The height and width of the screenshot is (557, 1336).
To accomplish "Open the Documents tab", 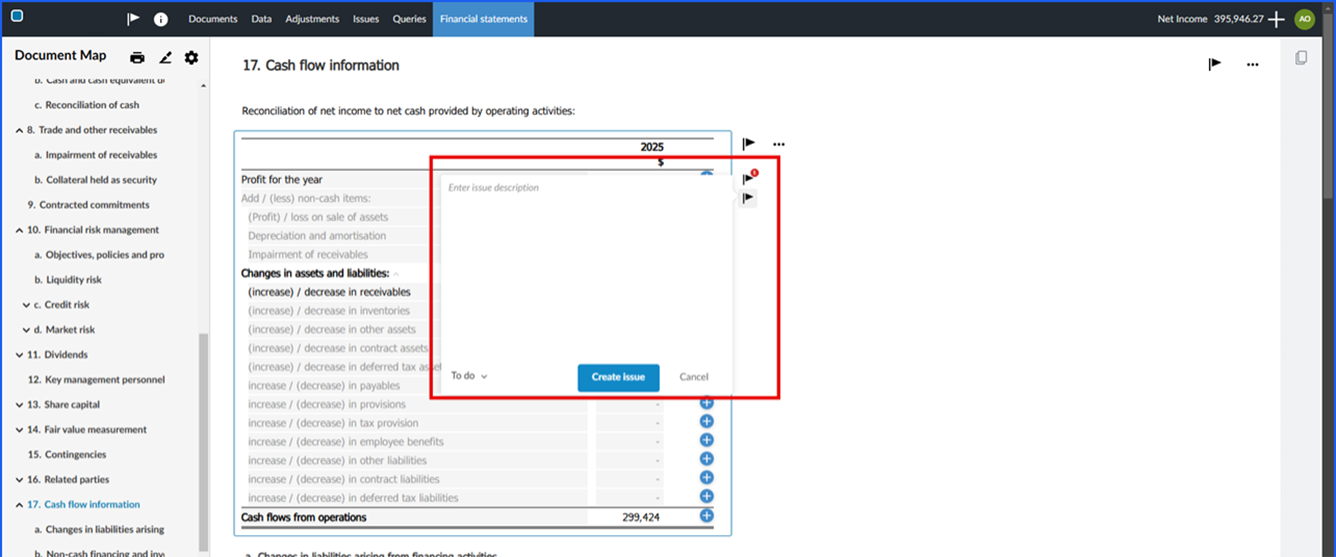I will [213, 19].
